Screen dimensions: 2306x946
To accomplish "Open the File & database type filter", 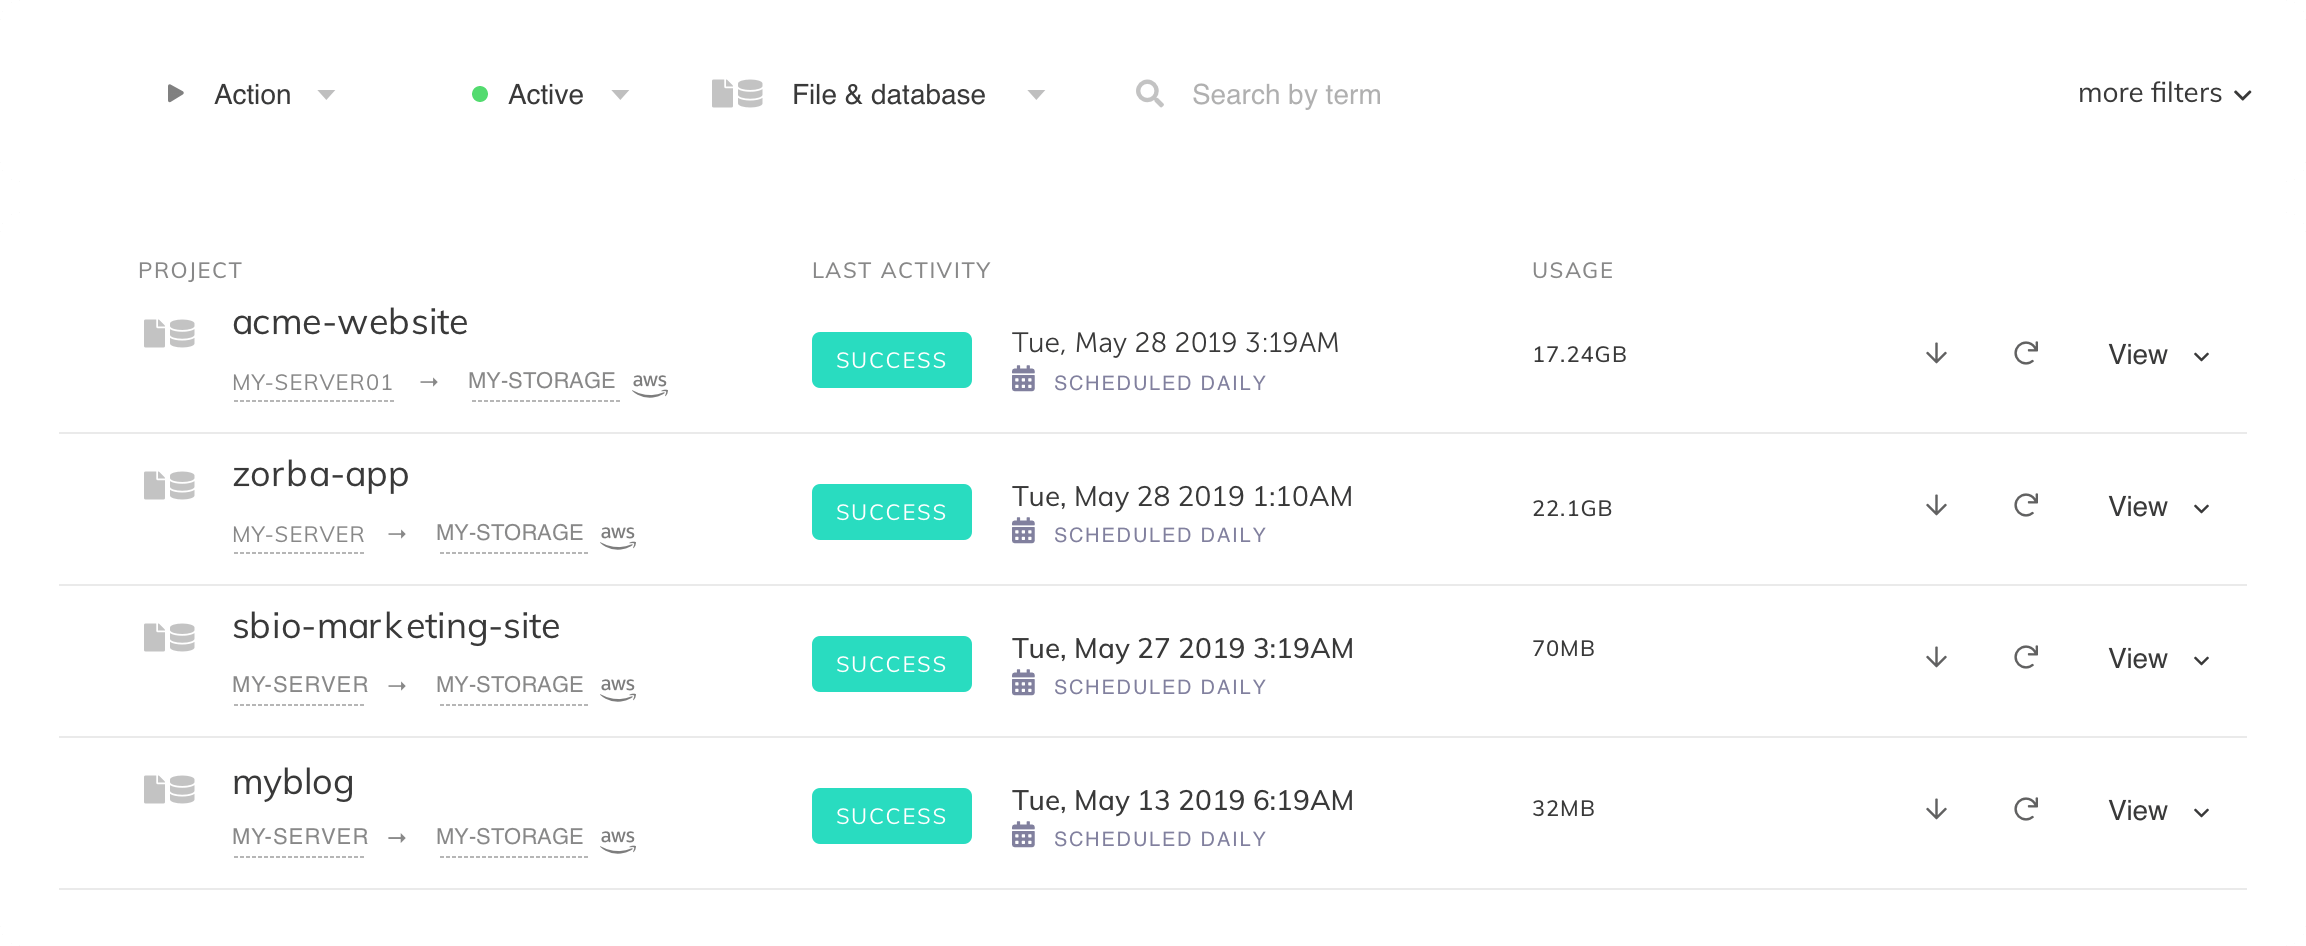I will pos(888,95).
